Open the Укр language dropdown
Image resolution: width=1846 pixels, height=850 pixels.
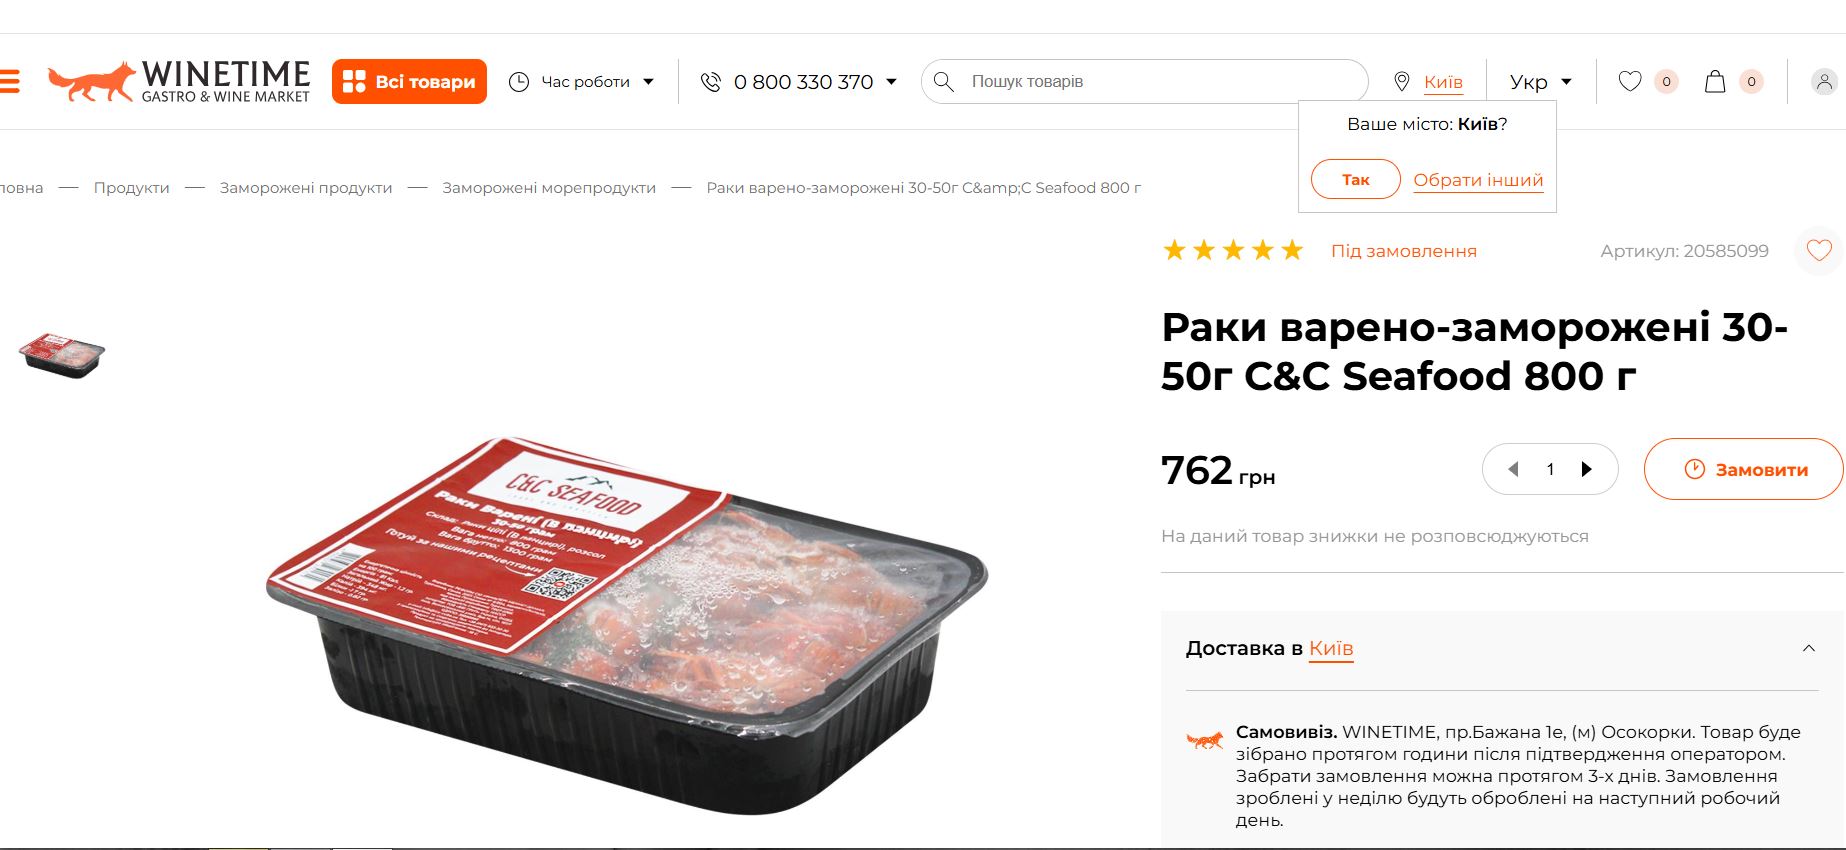tap(1540, 82)
